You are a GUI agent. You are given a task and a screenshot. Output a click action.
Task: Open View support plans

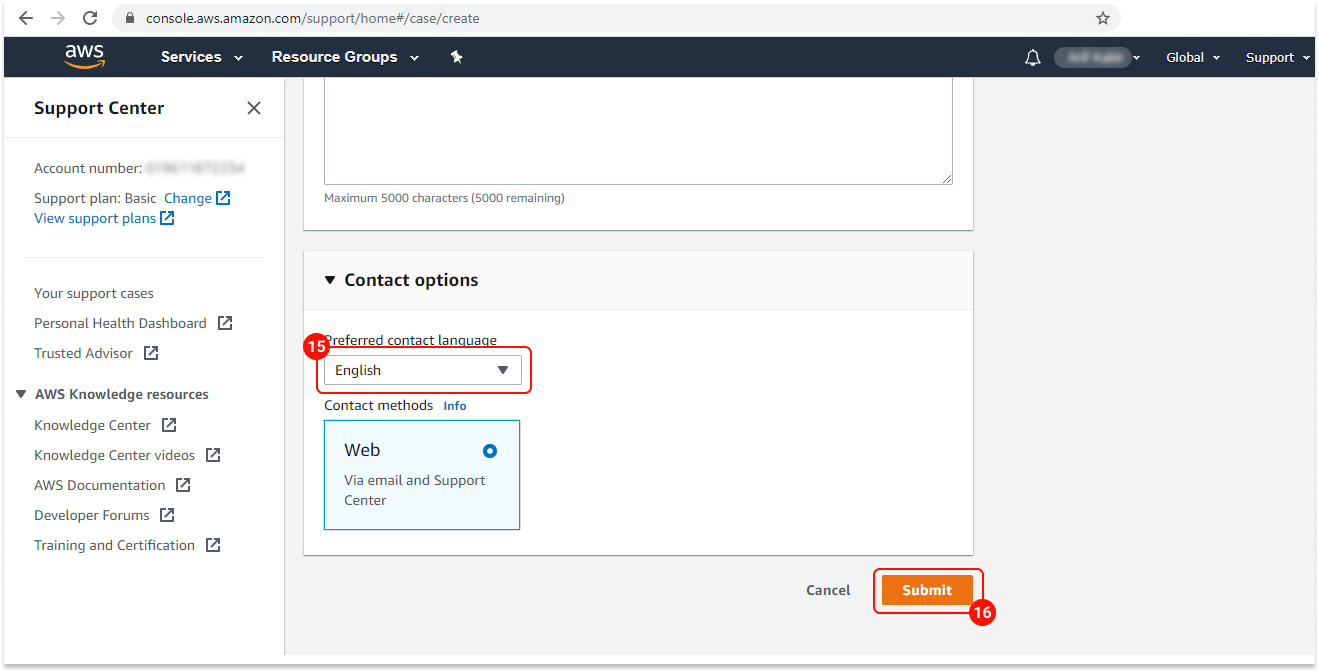click(x=96, y=218)
